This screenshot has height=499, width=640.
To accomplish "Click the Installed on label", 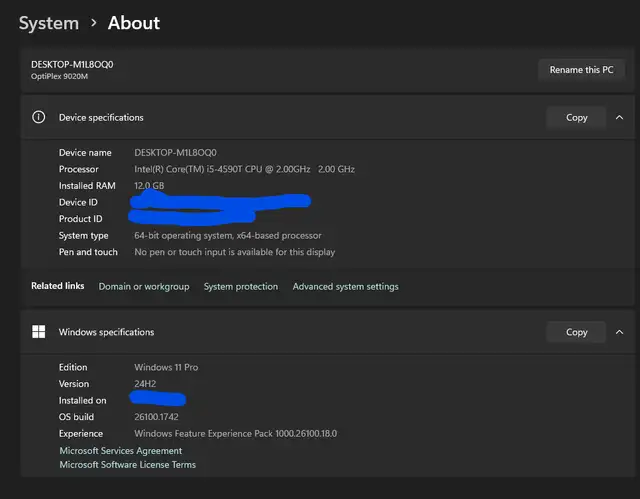I will [x=82, y=401].
